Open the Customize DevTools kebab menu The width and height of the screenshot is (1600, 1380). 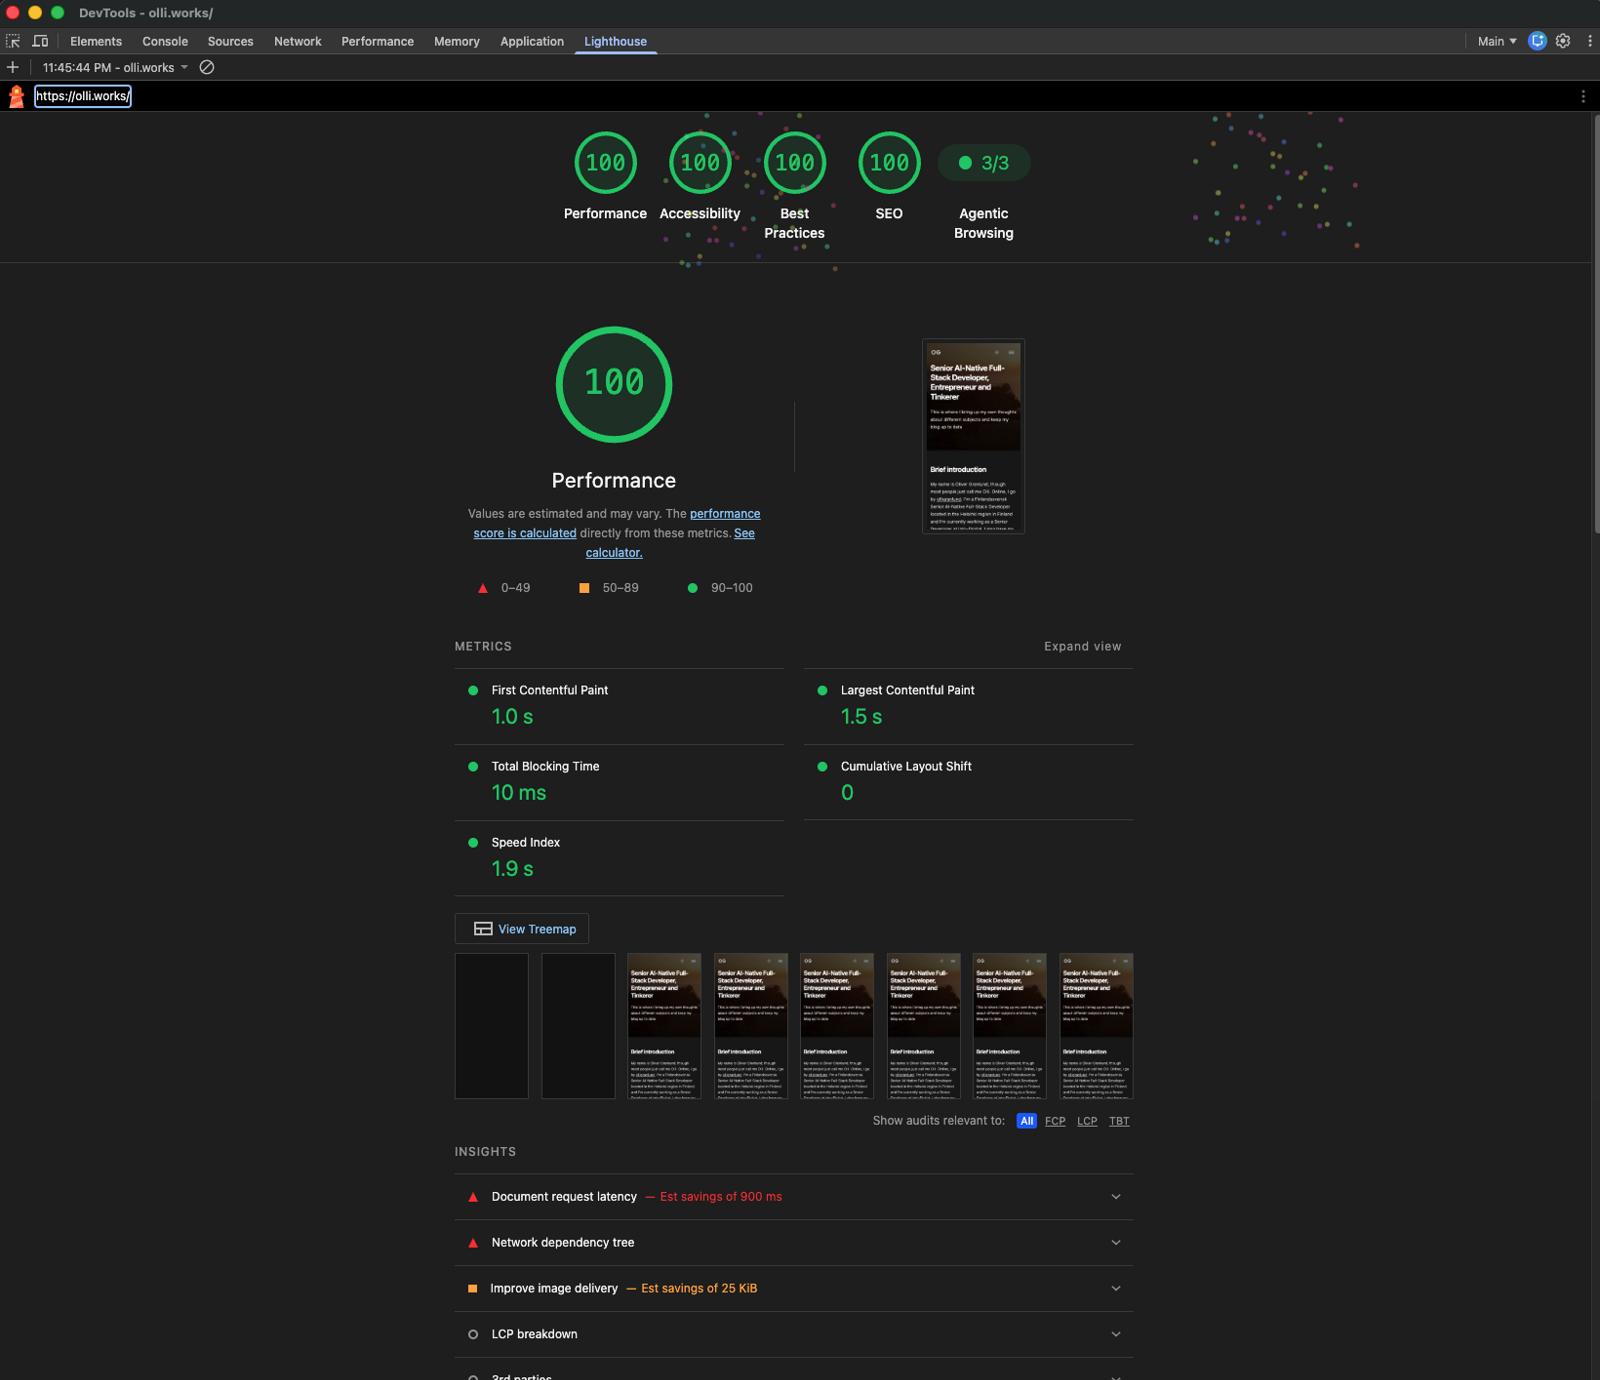pyautogui.click(x=1589, y=41)
